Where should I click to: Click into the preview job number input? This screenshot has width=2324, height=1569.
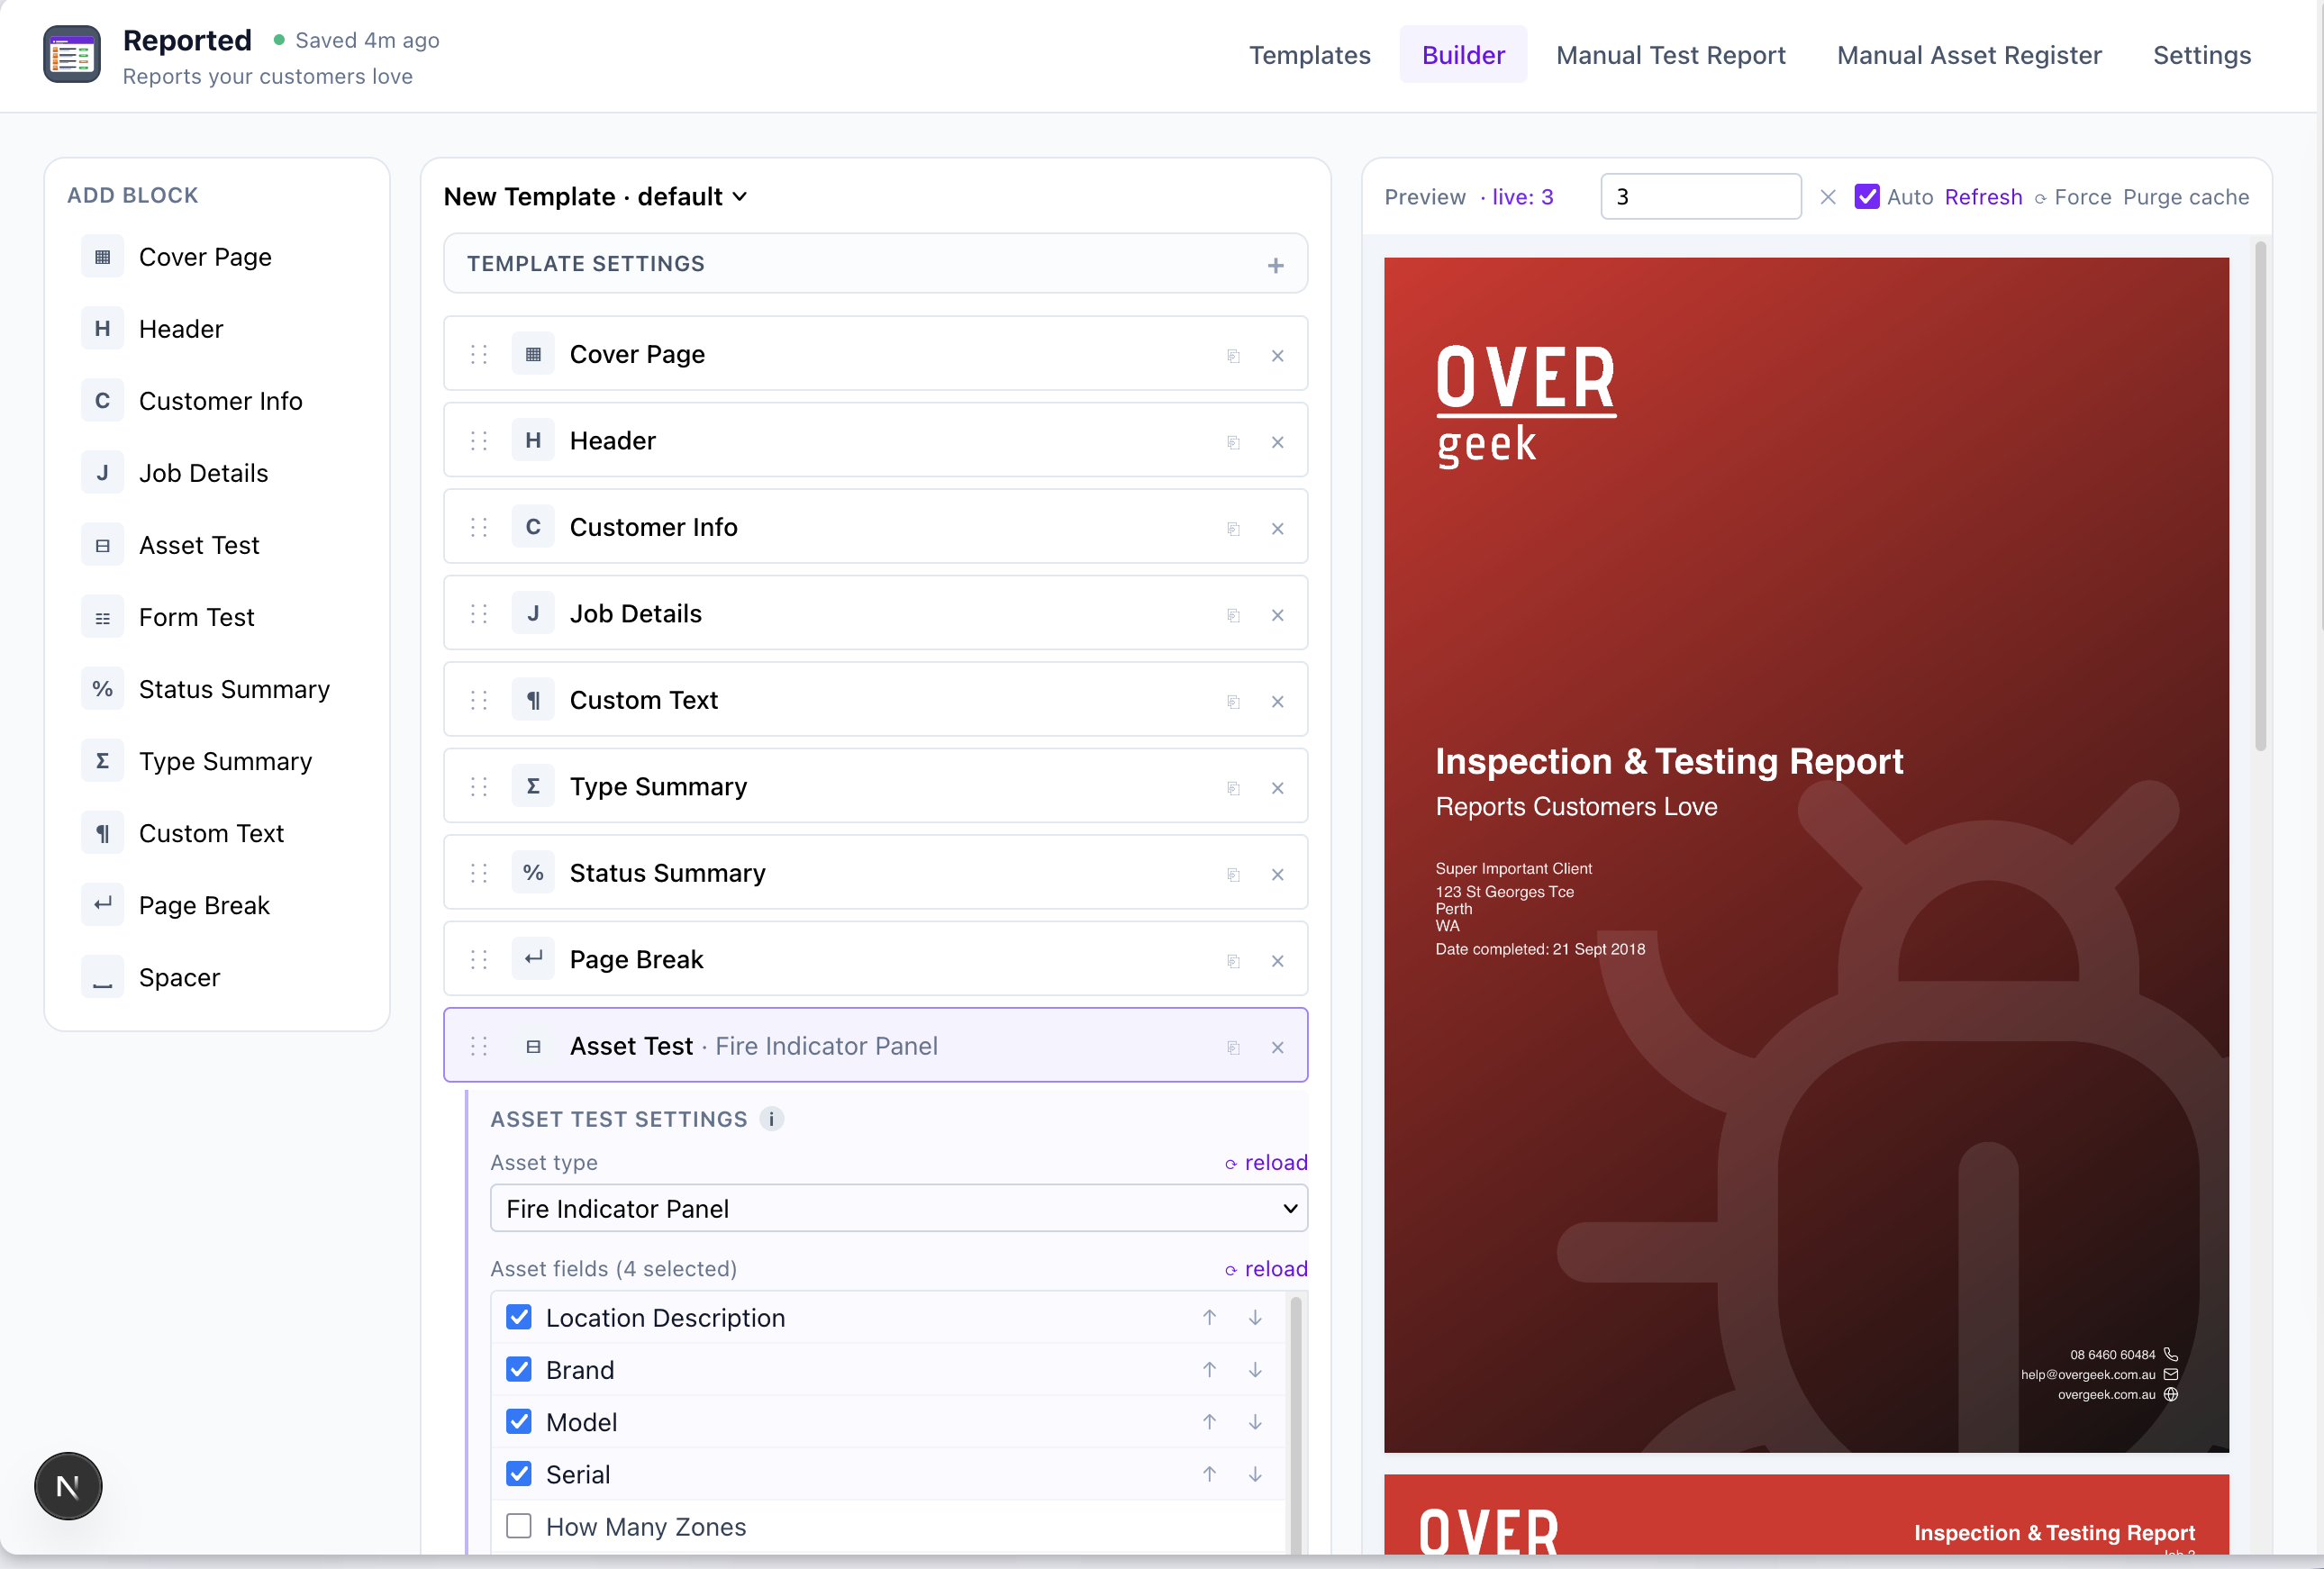[x=1700, y=196]
